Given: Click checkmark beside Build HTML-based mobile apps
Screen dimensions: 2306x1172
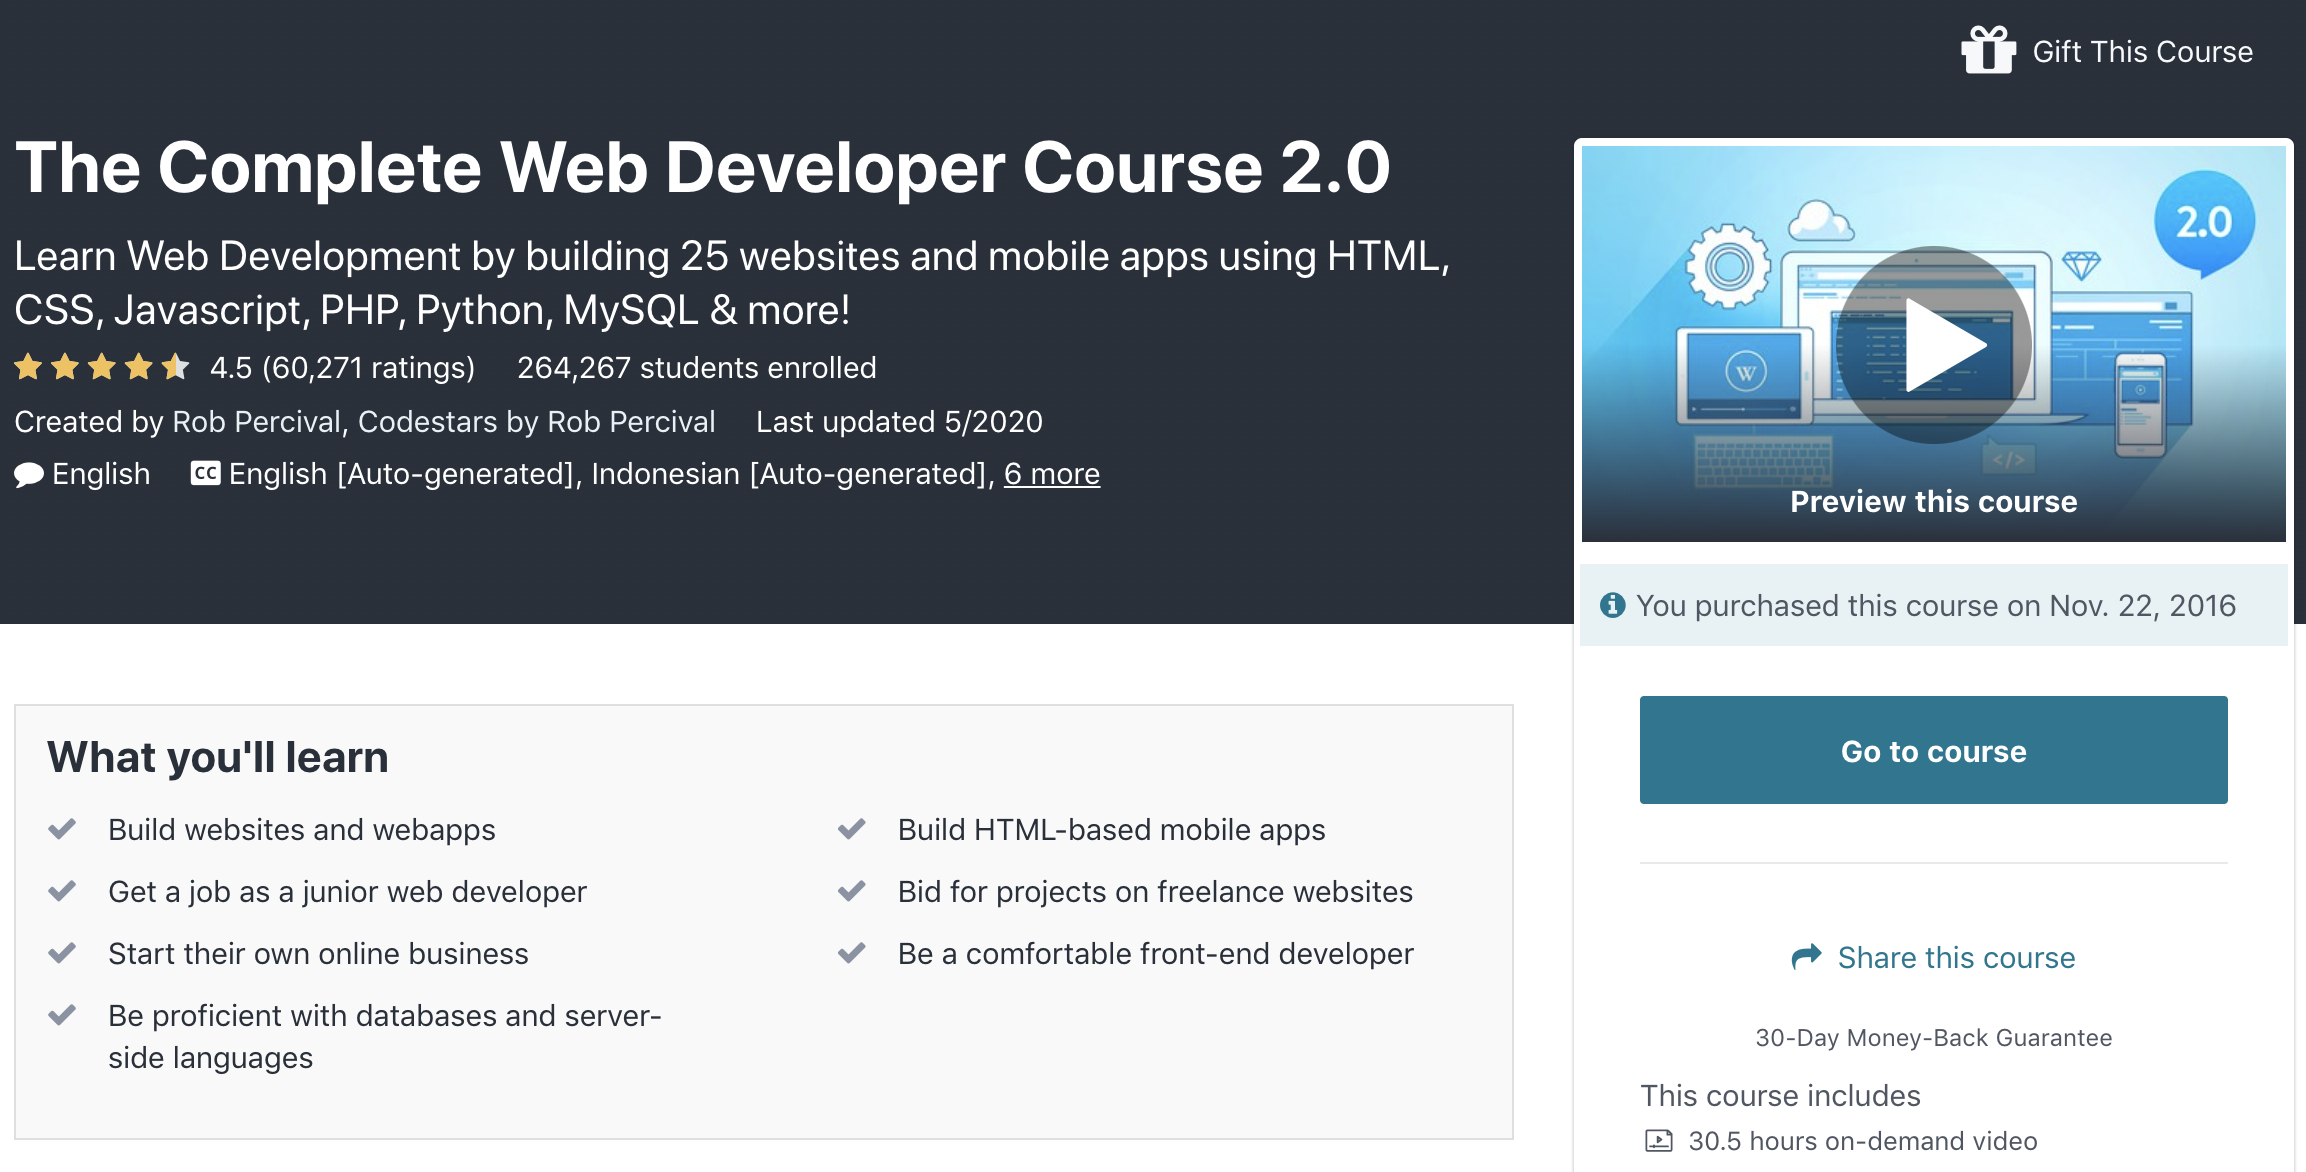Looking at the screenshot, I should (x=852, y=829).
